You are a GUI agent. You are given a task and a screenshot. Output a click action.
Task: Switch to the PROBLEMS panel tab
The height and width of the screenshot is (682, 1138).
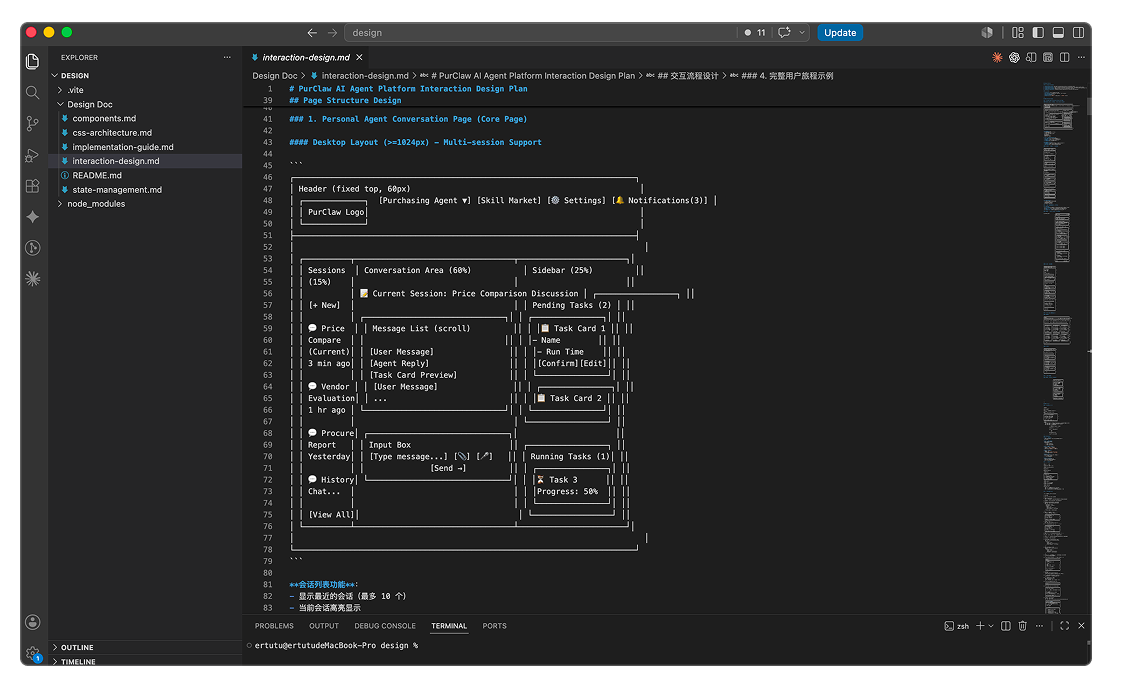(x=274, y=626)
